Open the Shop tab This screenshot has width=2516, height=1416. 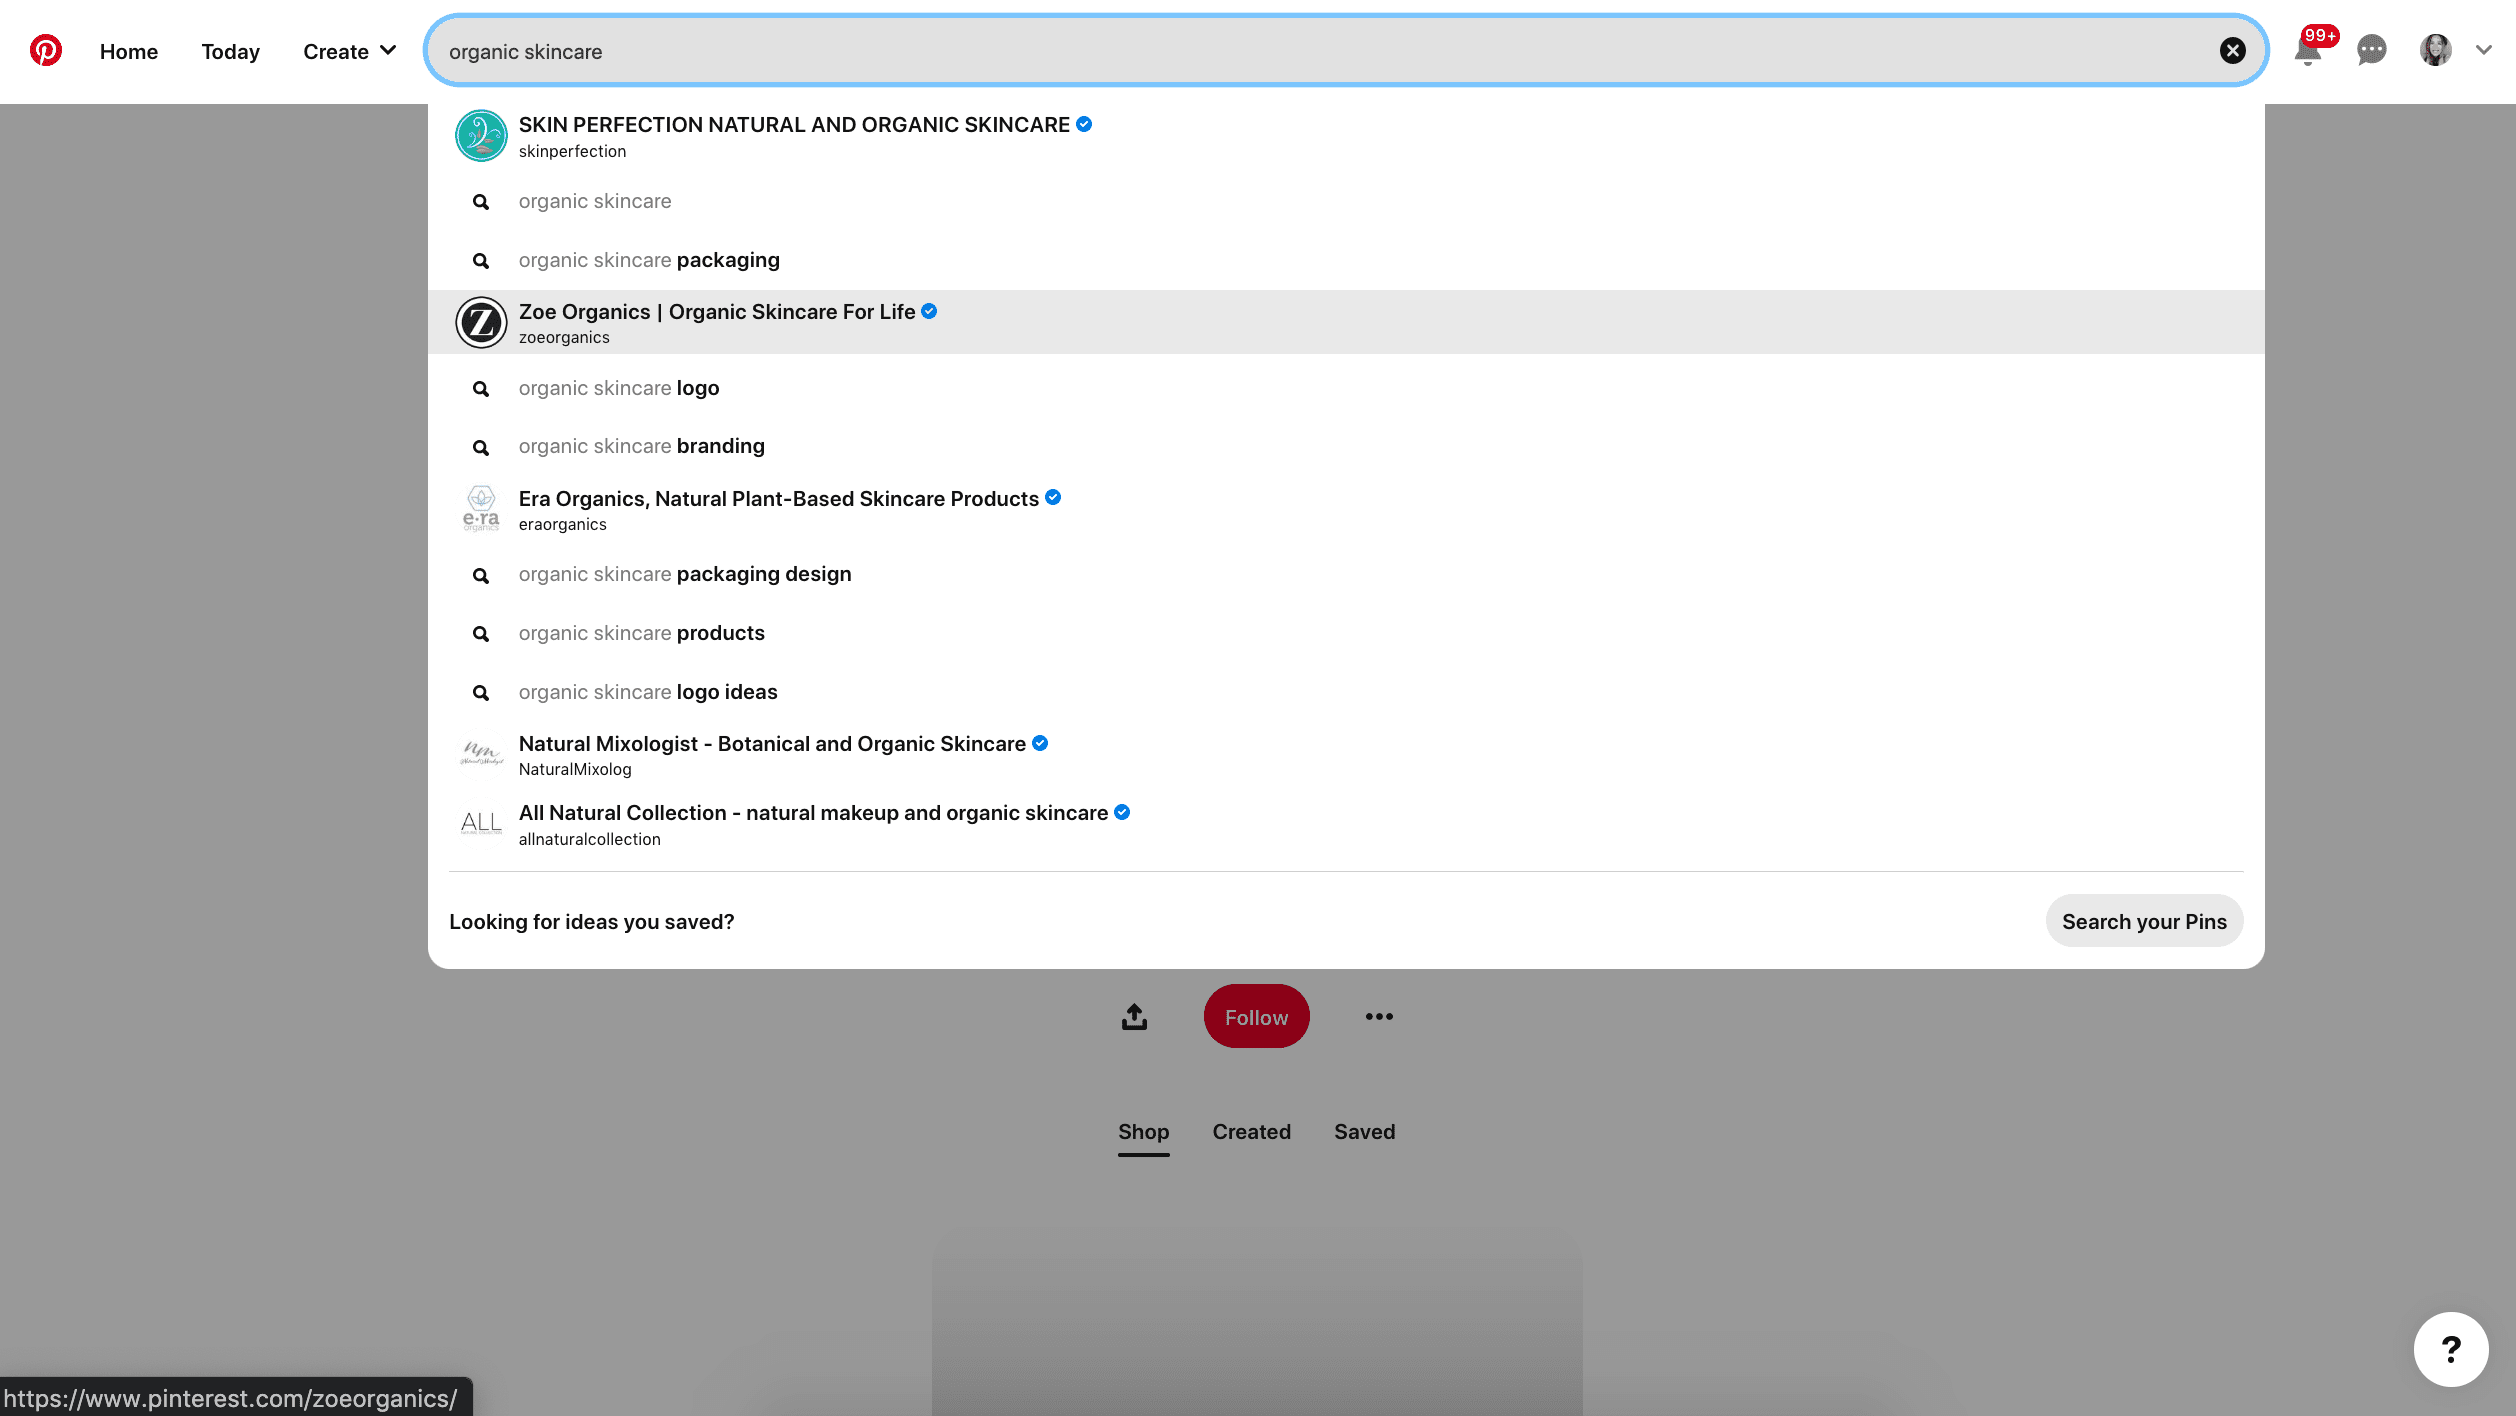click(1143, 1132)
